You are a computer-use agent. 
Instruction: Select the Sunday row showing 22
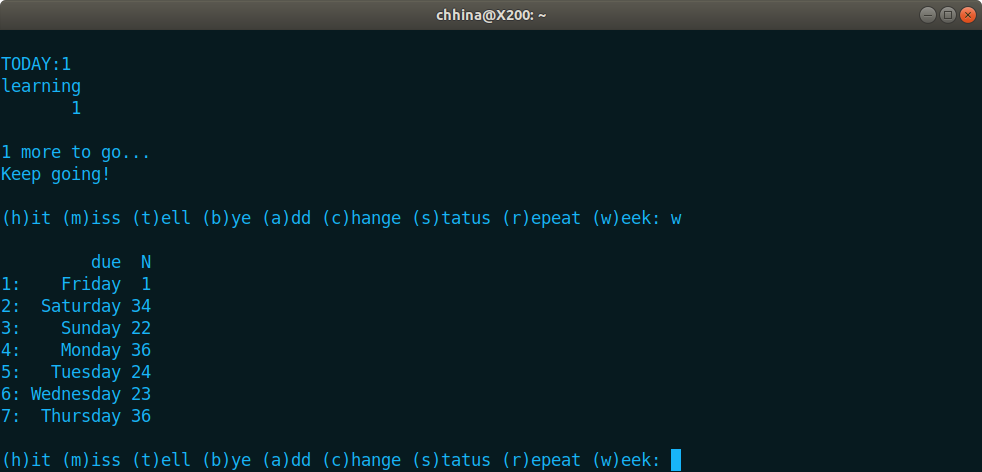76,328
